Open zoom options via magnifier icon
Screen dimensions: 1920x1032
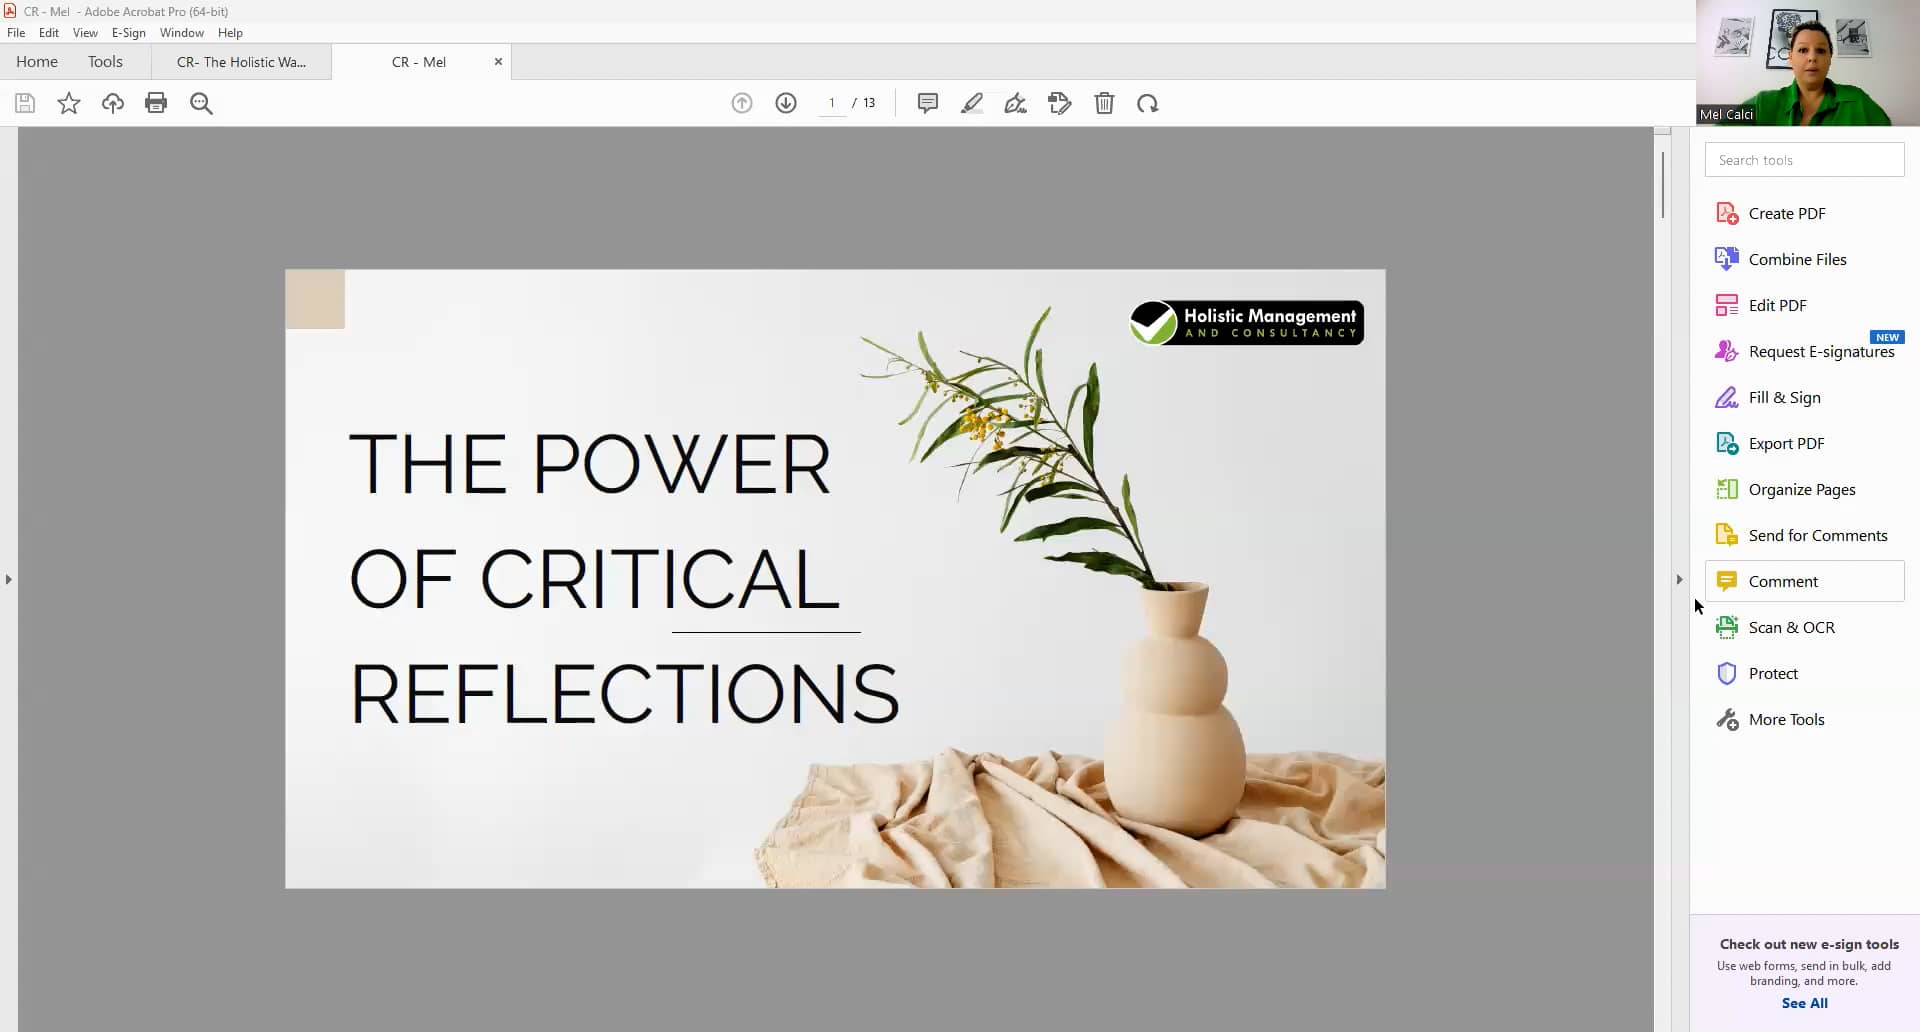201,102
